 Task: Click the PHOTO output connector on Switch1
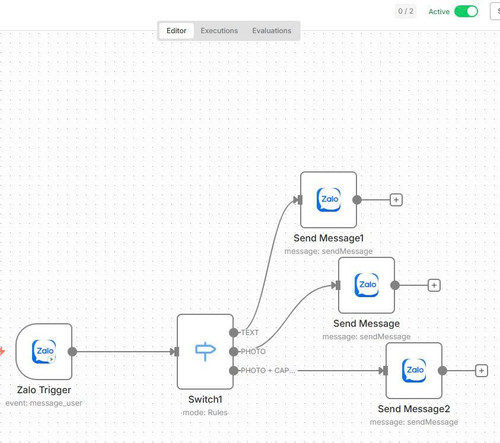point(234,351)
